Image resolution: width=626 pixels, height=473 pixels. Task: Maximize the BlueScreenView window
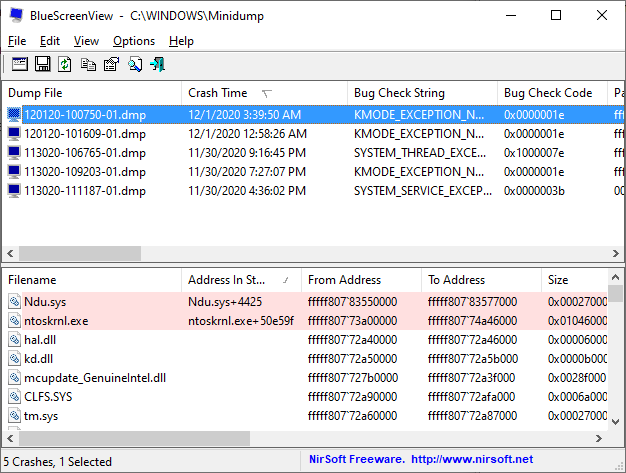tap(556, 15)
